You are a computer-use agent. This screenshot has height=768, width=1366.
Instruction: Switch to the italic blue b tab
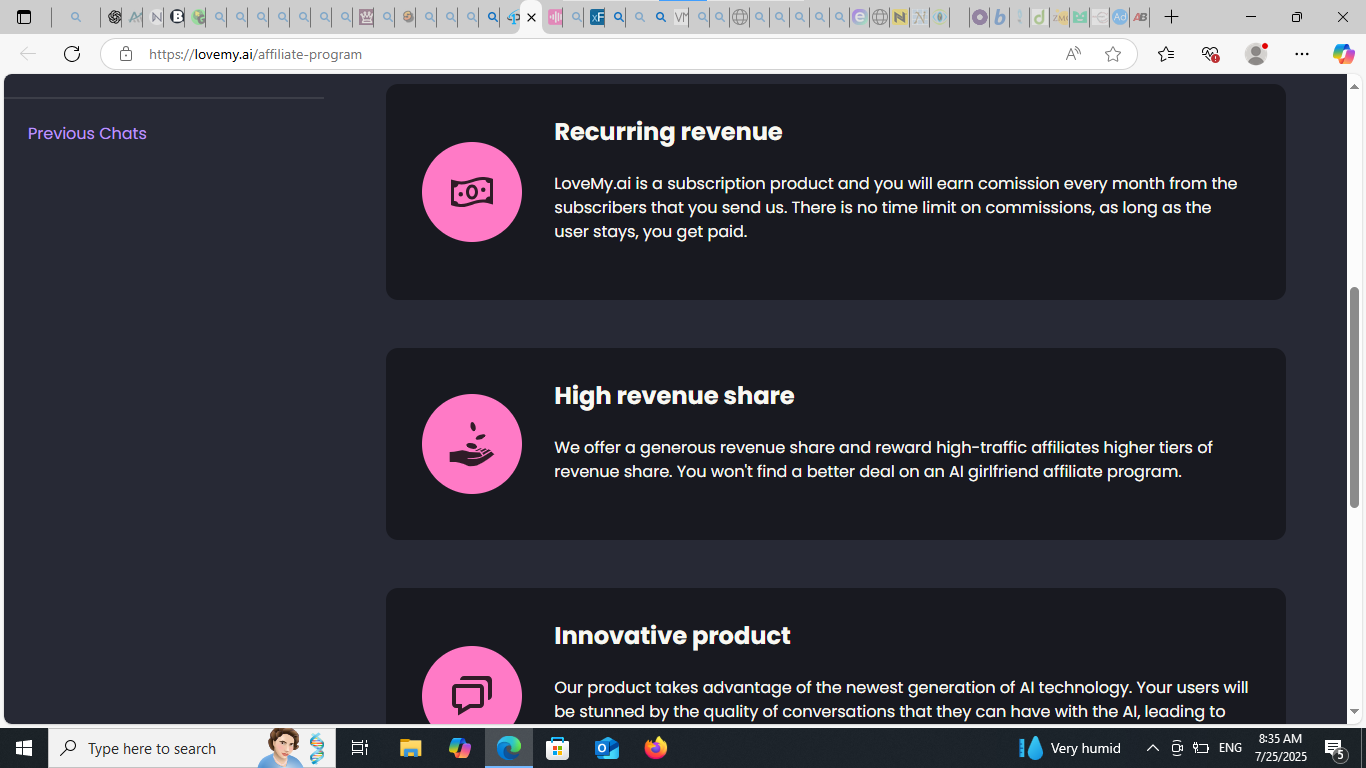(x=1000, y=17)
